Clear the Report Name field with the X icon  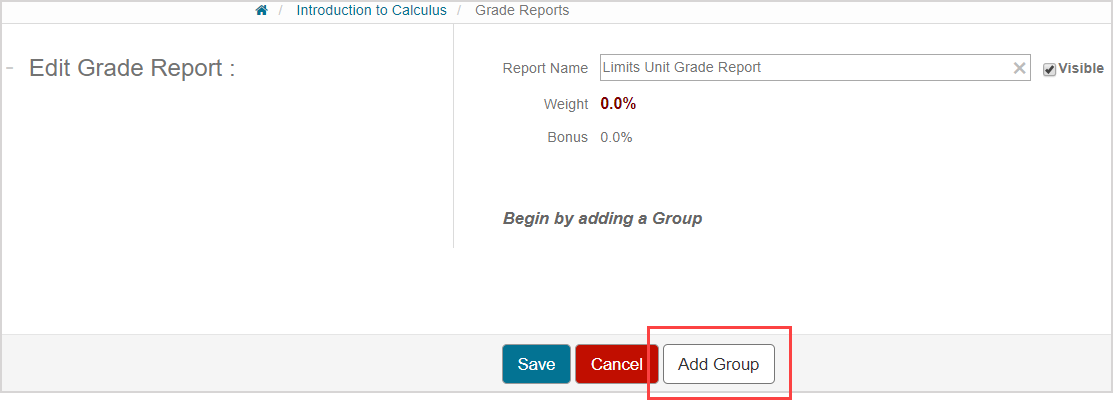(1019, 68)
